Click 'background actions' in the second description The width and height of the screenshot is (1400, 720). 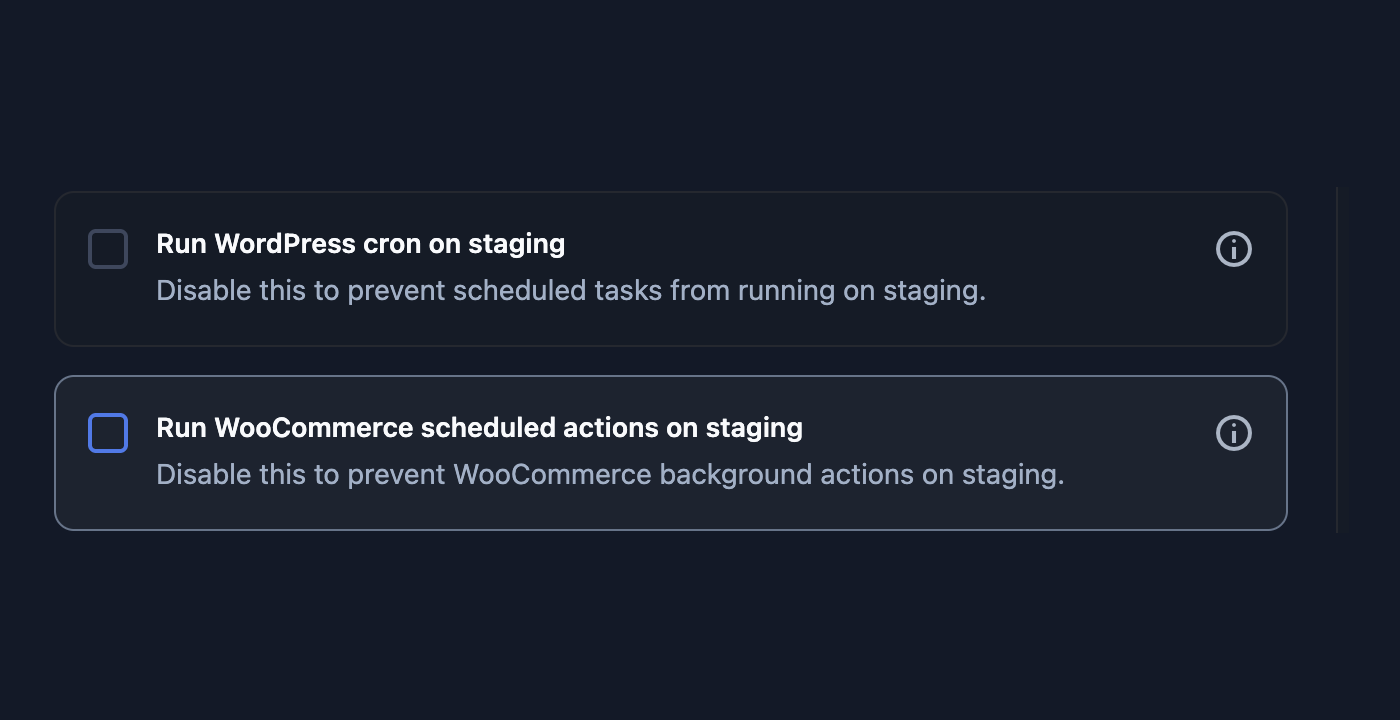pos(786,475)
